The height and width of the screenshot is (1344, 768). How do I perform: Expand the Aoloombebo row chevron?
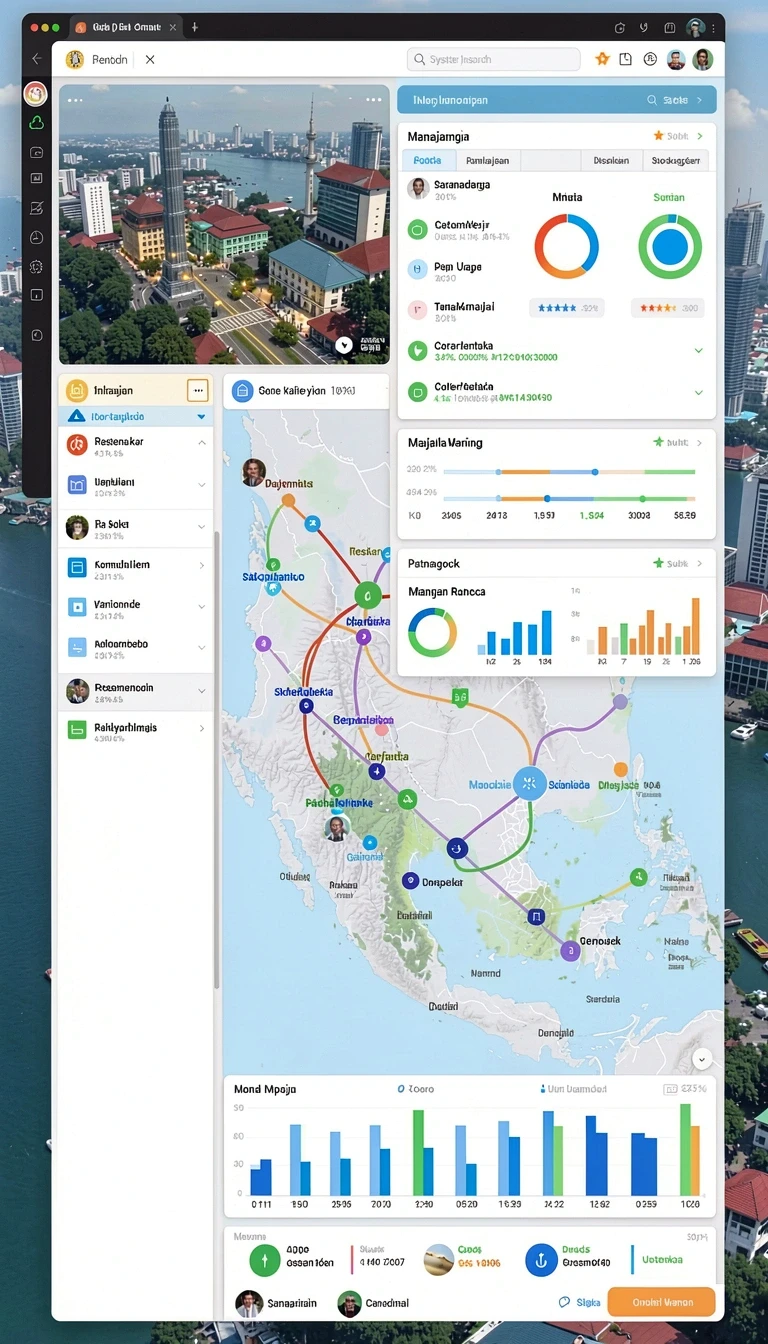pos(201,647)
